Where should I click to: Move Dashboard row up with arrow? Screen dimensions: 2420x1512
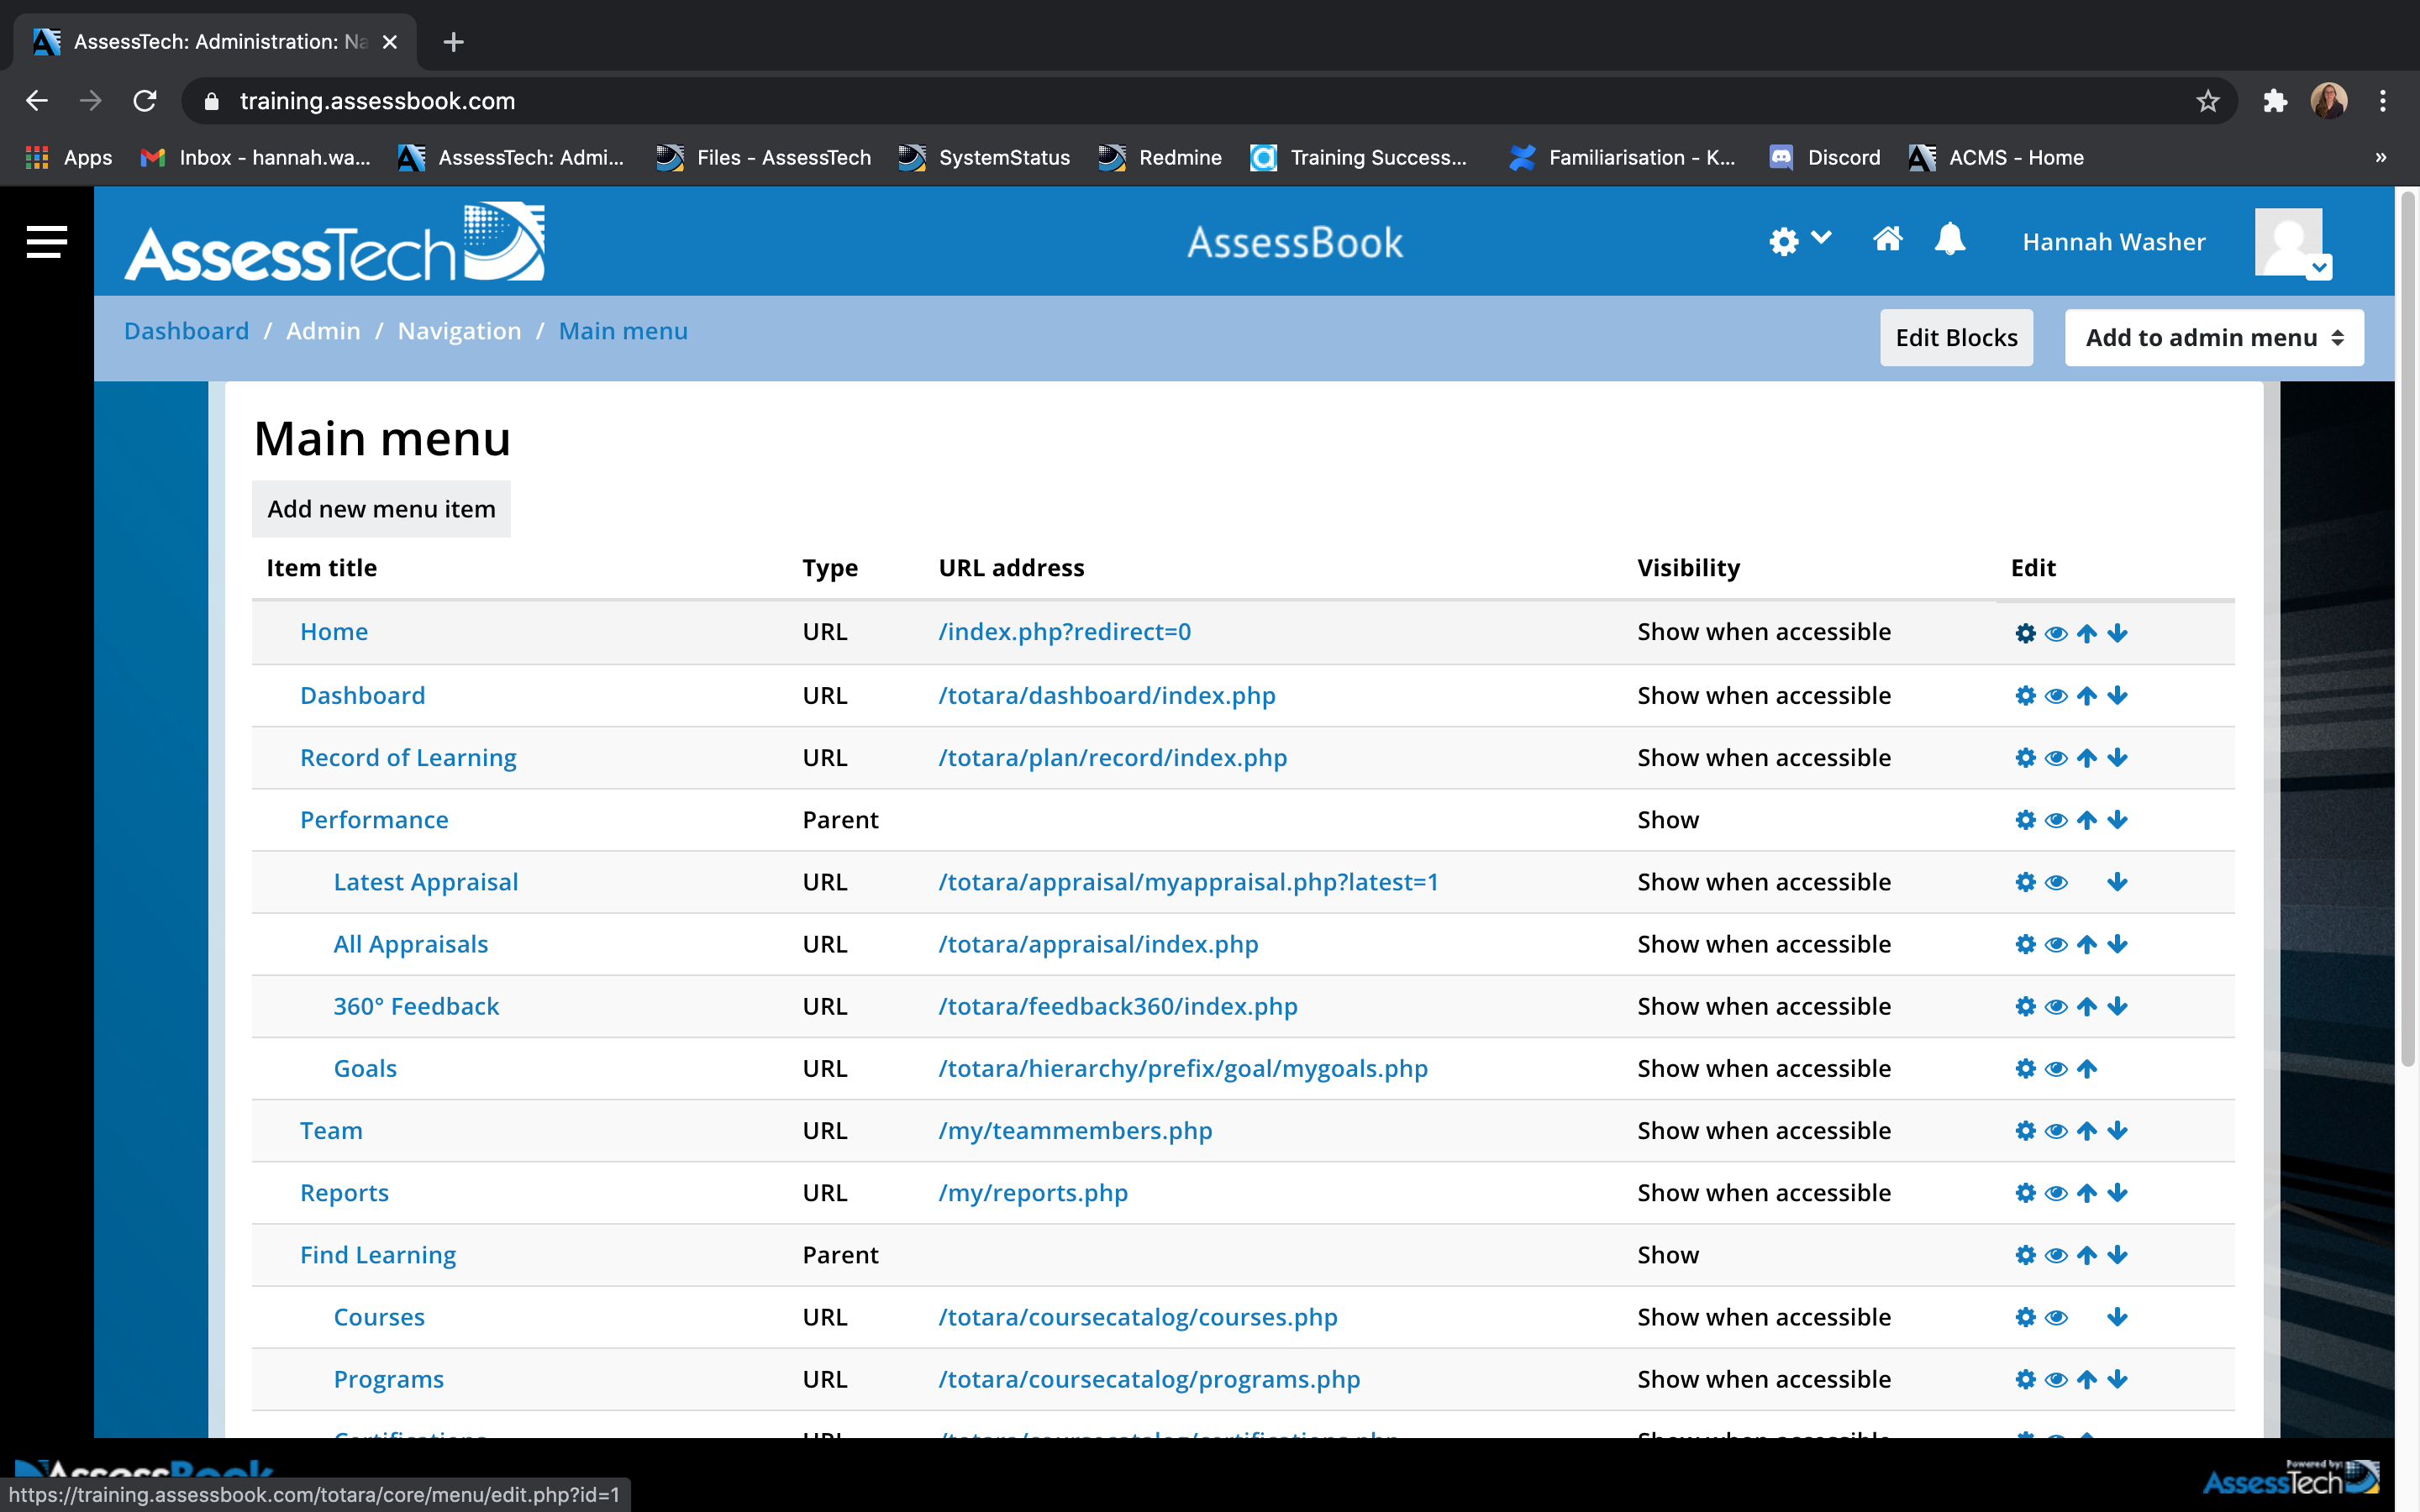point(2087,696)
